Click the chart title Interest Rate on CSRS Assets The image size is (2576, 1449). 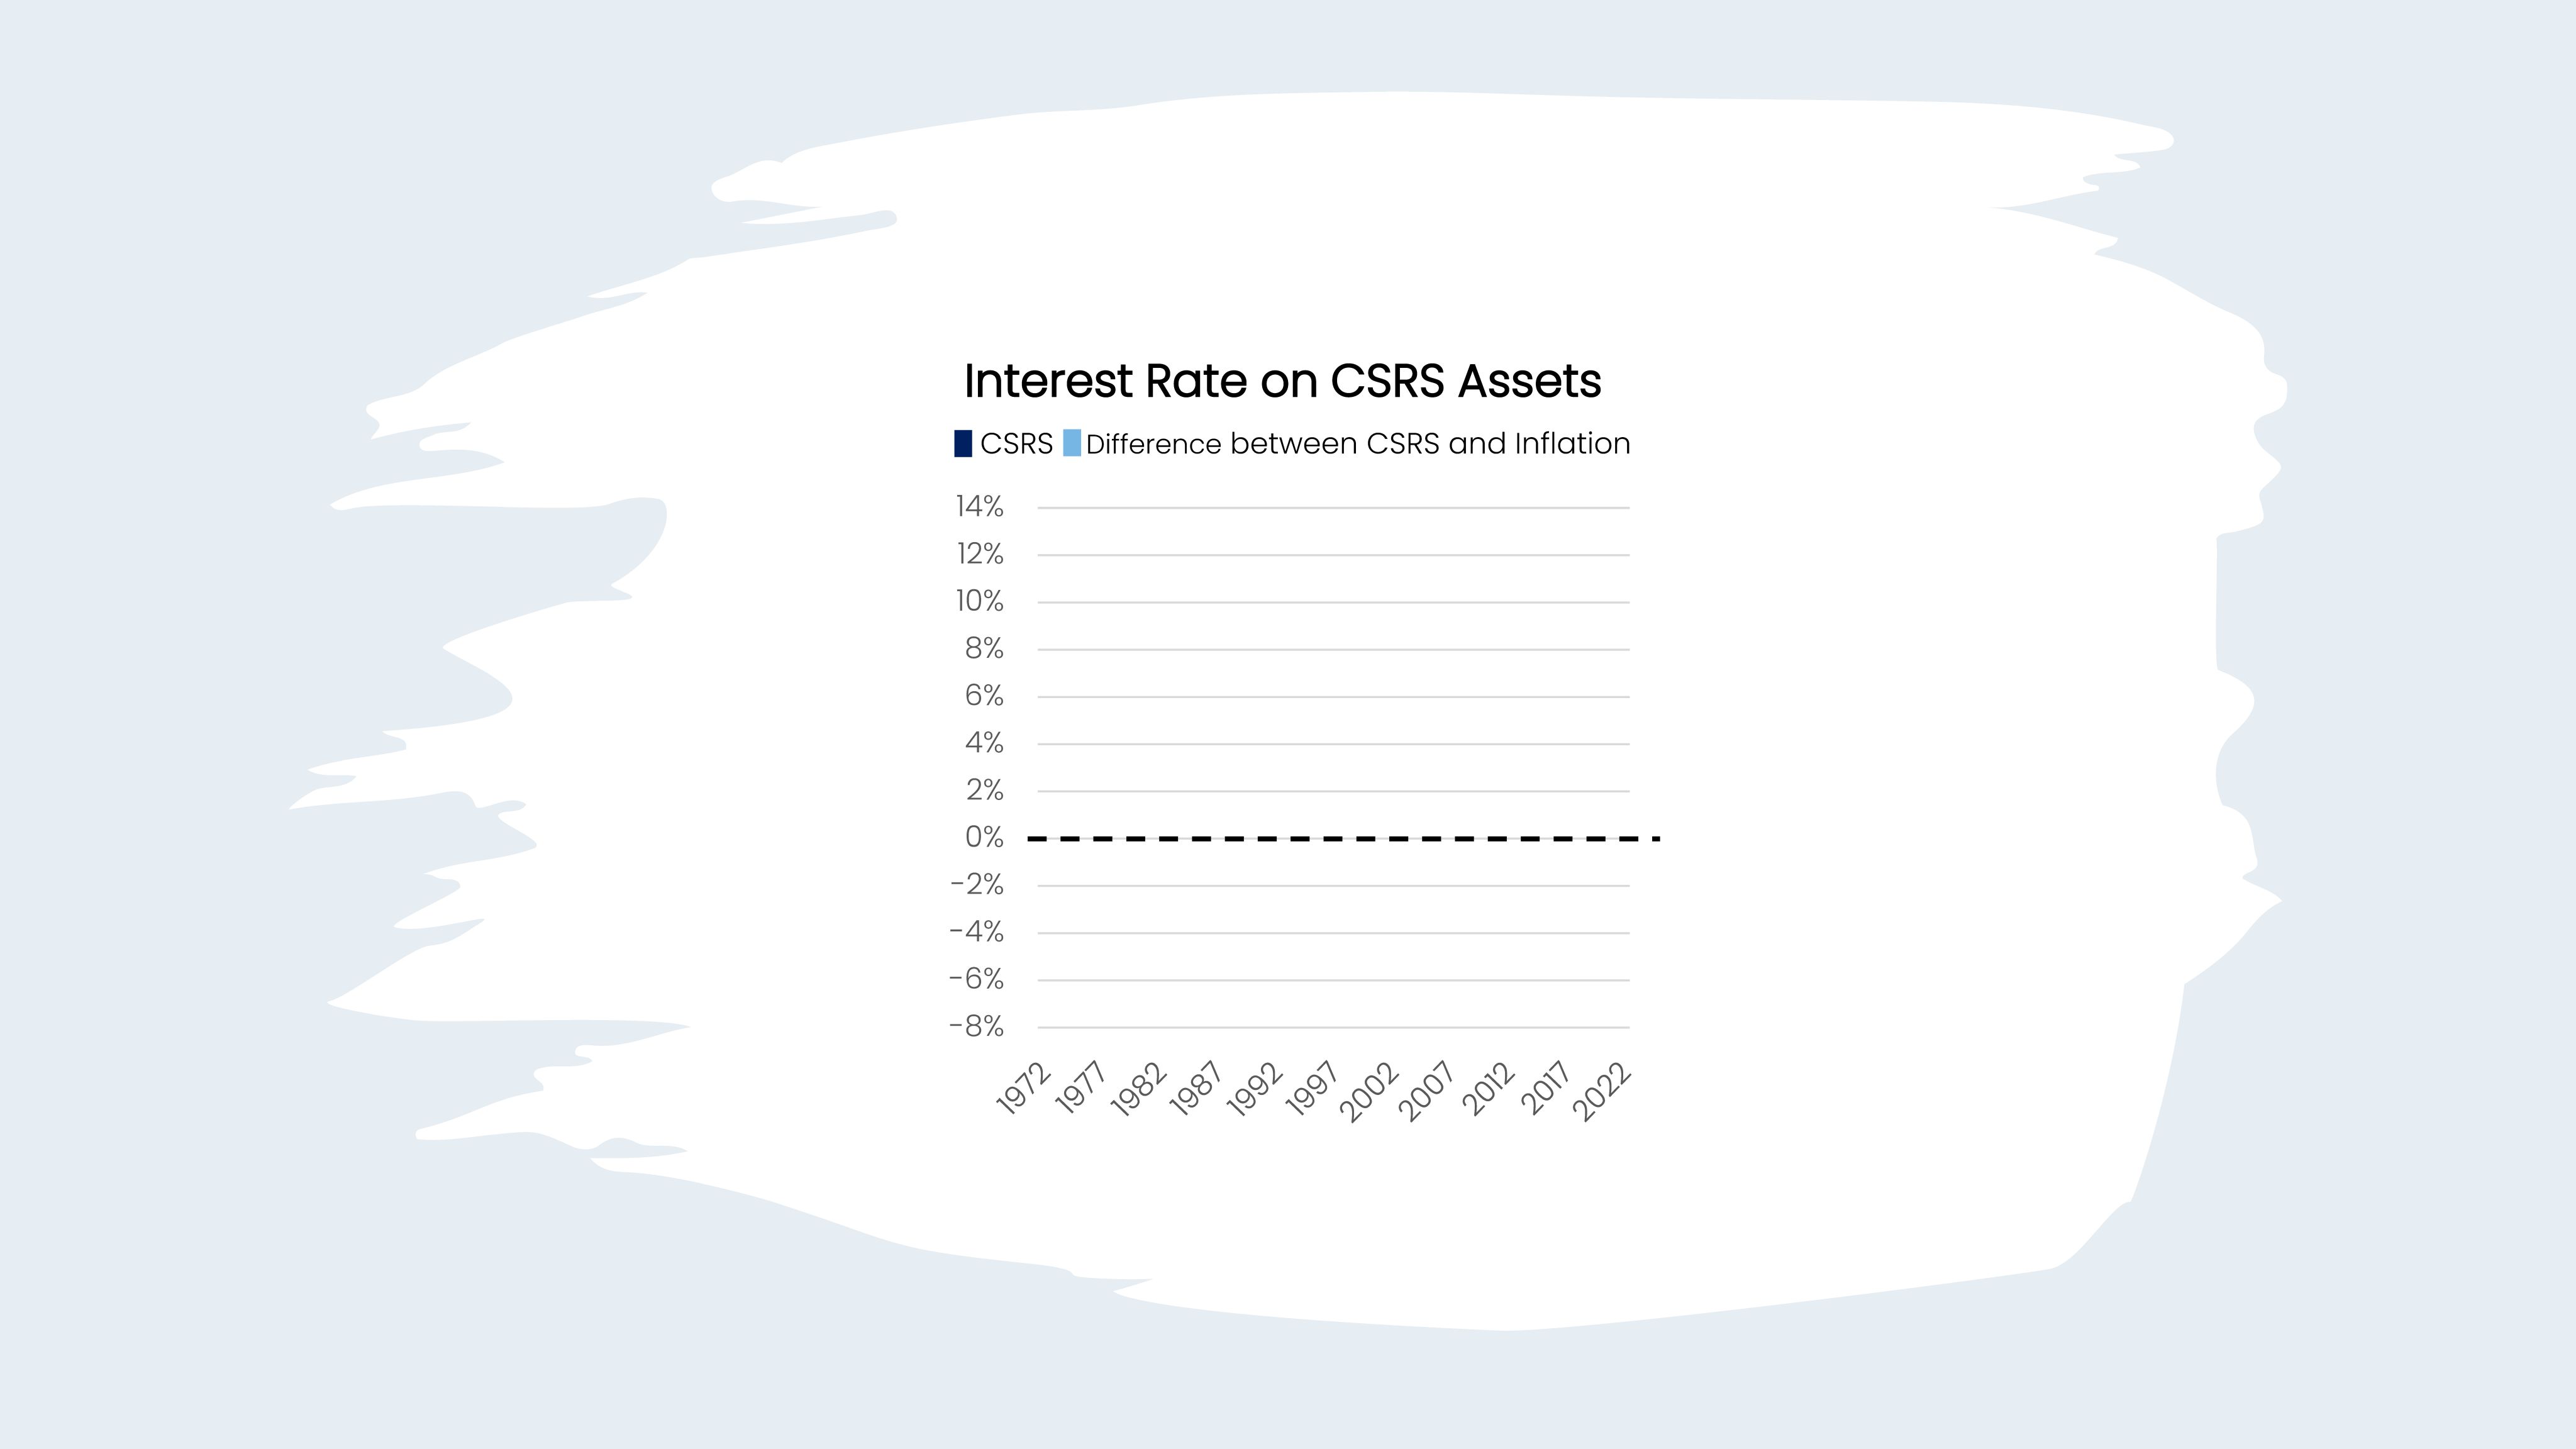click(x=1282, y=381)
